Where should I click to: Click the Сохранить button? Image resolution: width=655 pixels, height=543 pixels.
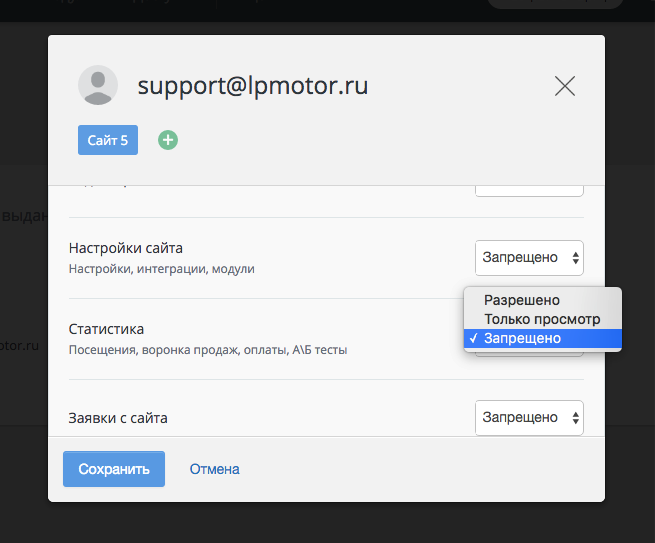click(x=114, y=469)
